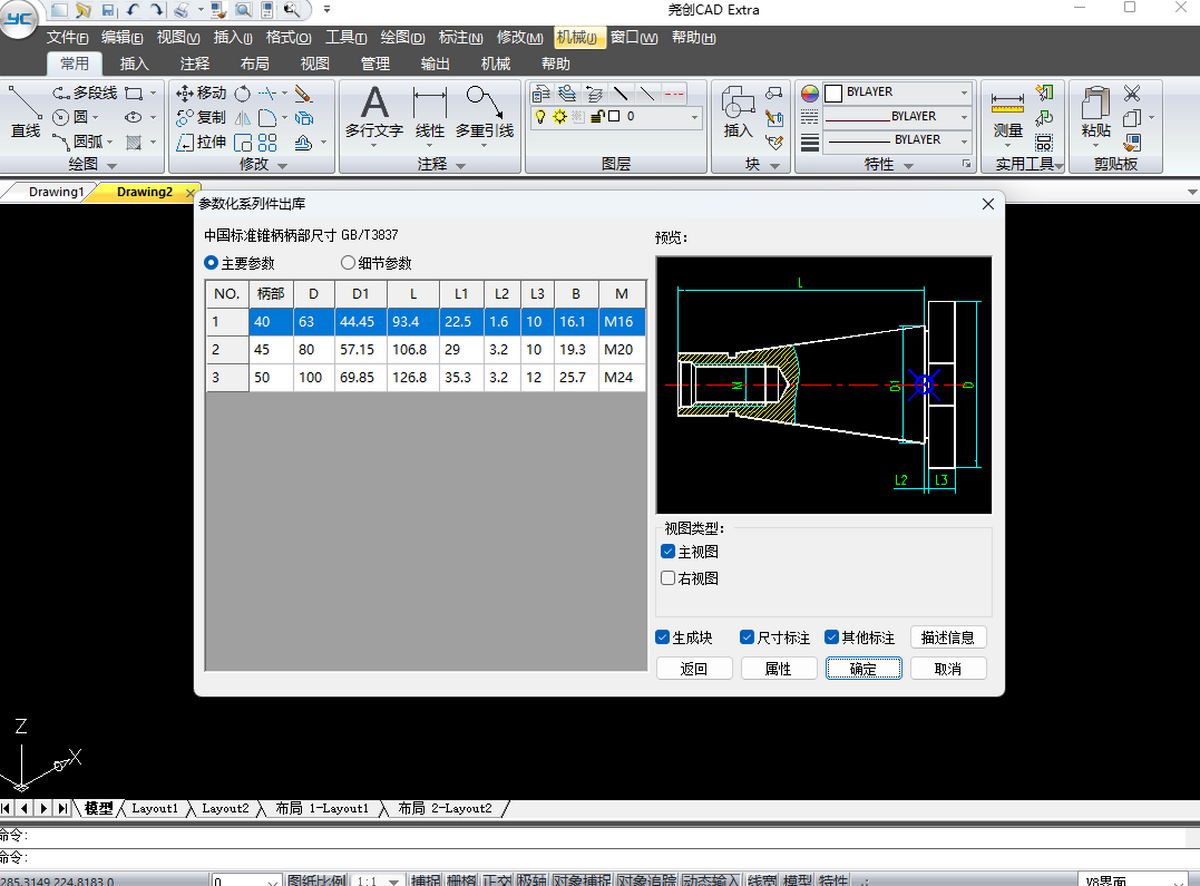This screenshot has height=886, width=1200.
Task: Click the 确定 button
Action: pos(863,668)
